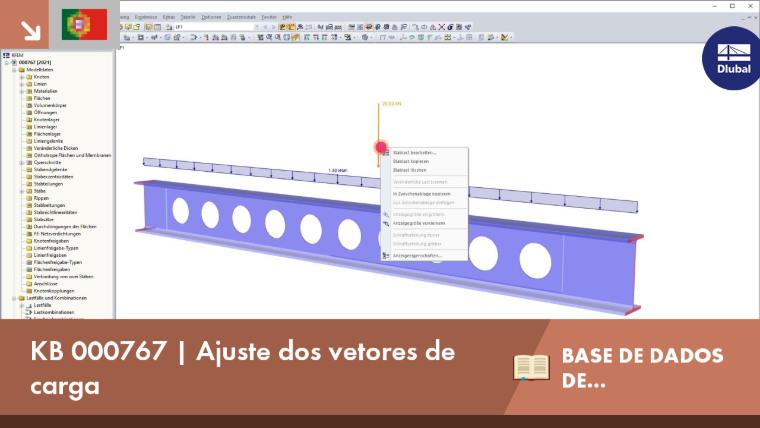Viewport: 760px width, 428px height.
Task: Open the Optionen menu
Action: (211, 17)
